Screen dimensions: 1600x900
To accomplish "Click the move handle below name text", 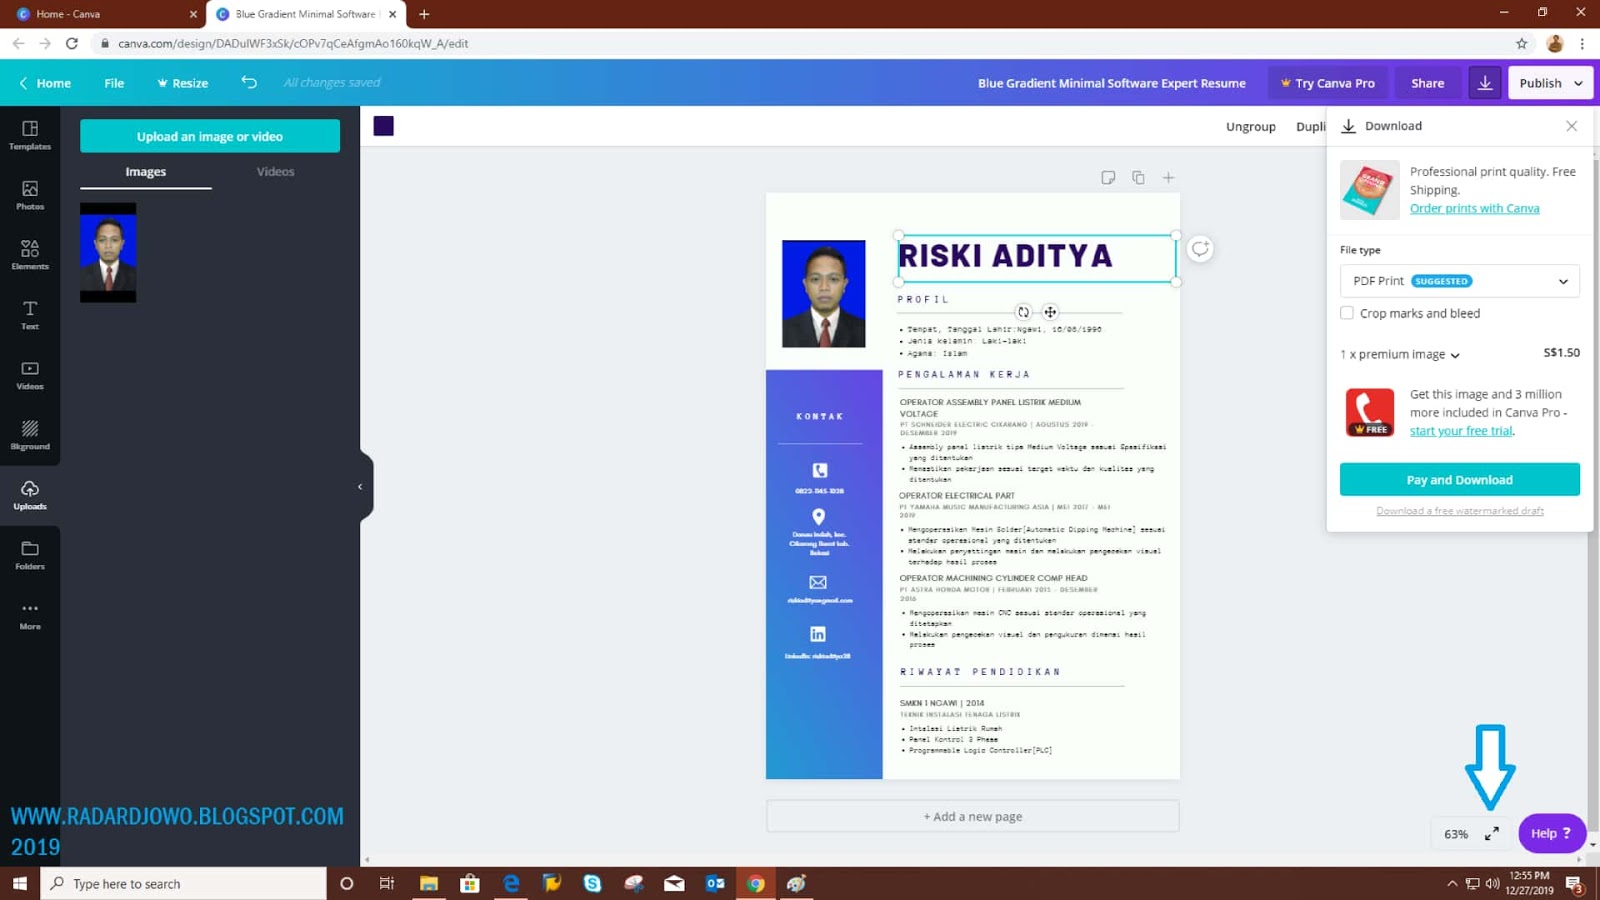I will (x=1050, y=312).
